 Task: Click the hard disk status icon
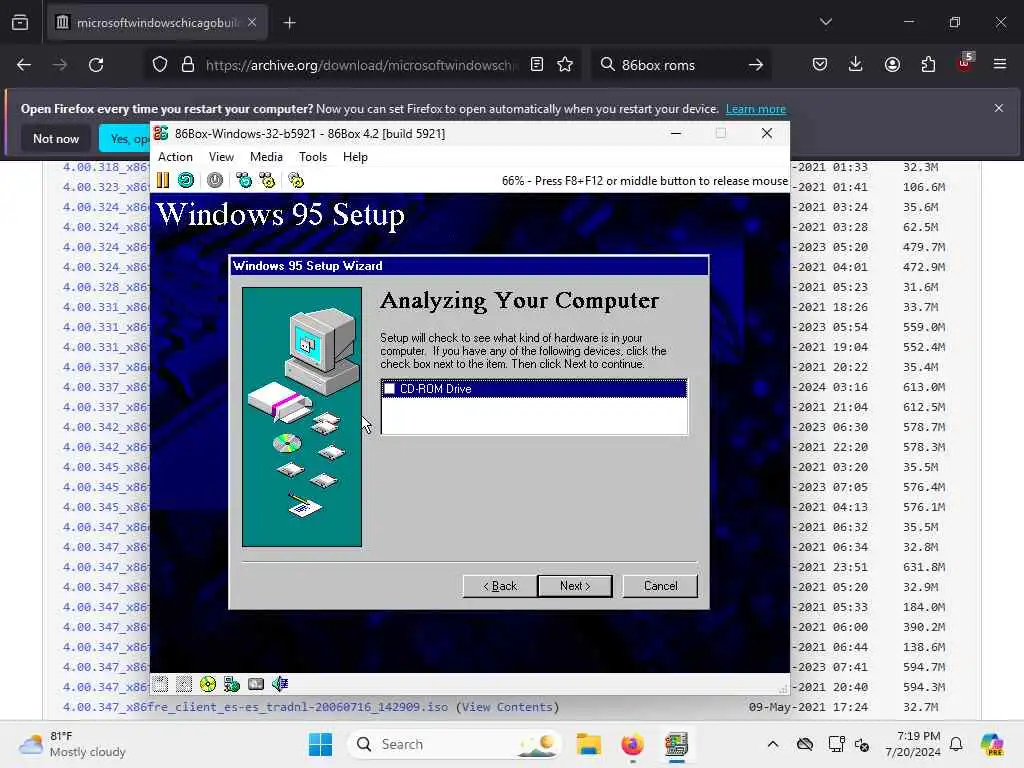coord(256,684)
